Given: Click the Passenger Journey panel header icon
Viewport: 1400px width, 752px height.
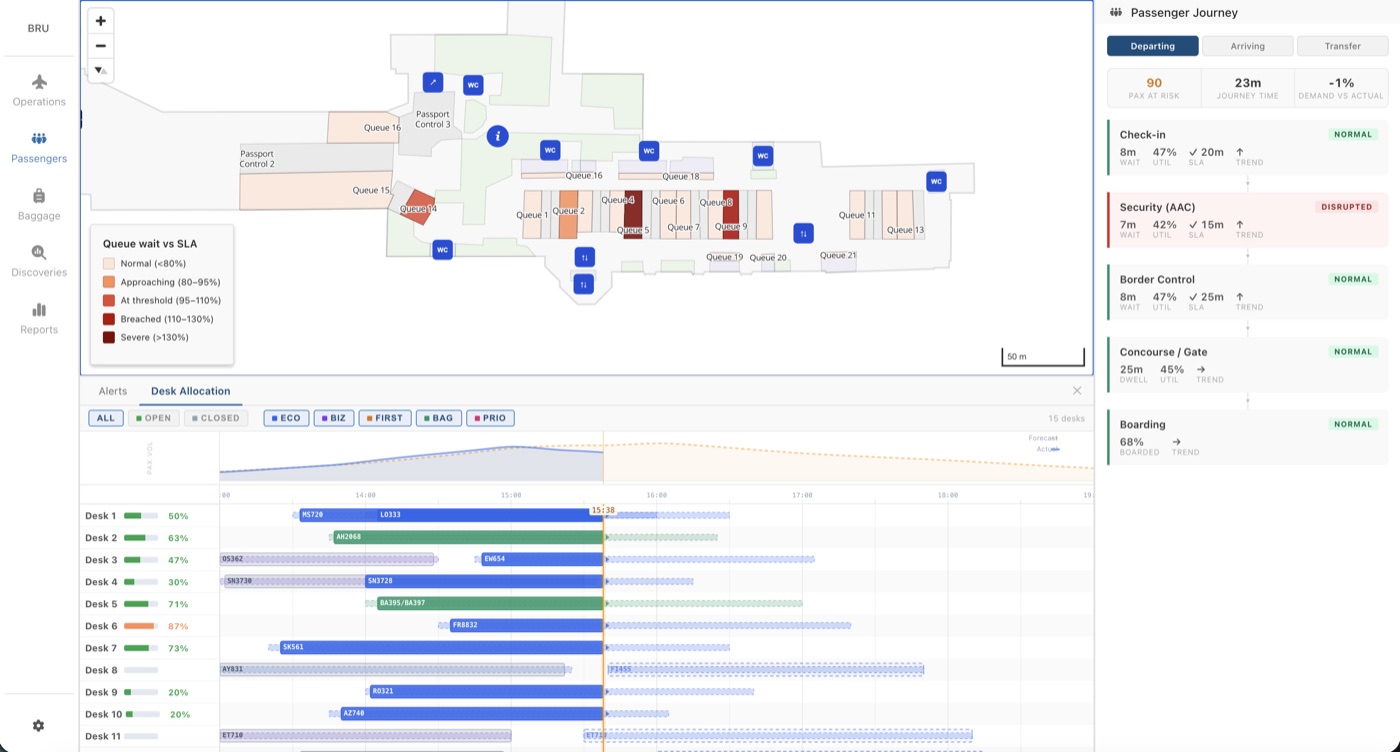Looking at the screenshot, I should pos(1116,13).
